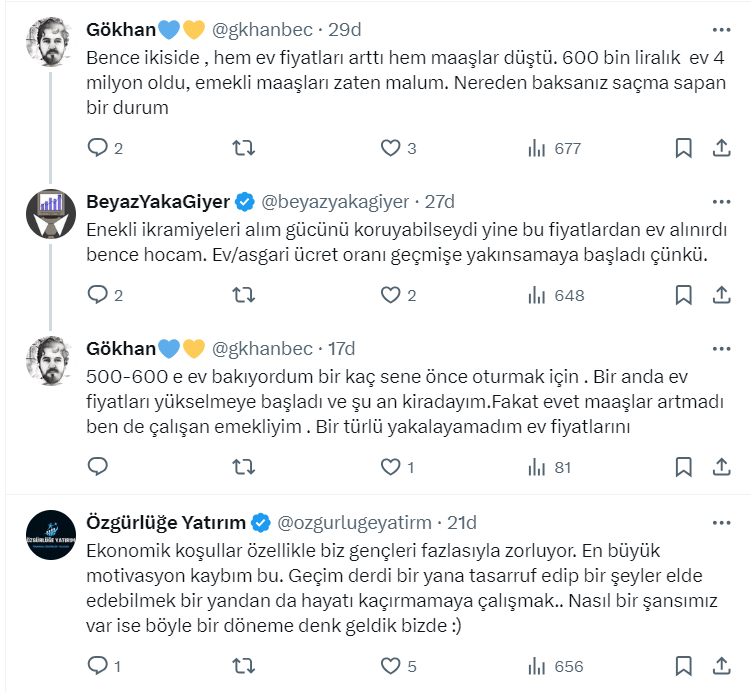Repost Gökhan's tweet about house prices
The image size is (751, 692).
click(243, 148)
